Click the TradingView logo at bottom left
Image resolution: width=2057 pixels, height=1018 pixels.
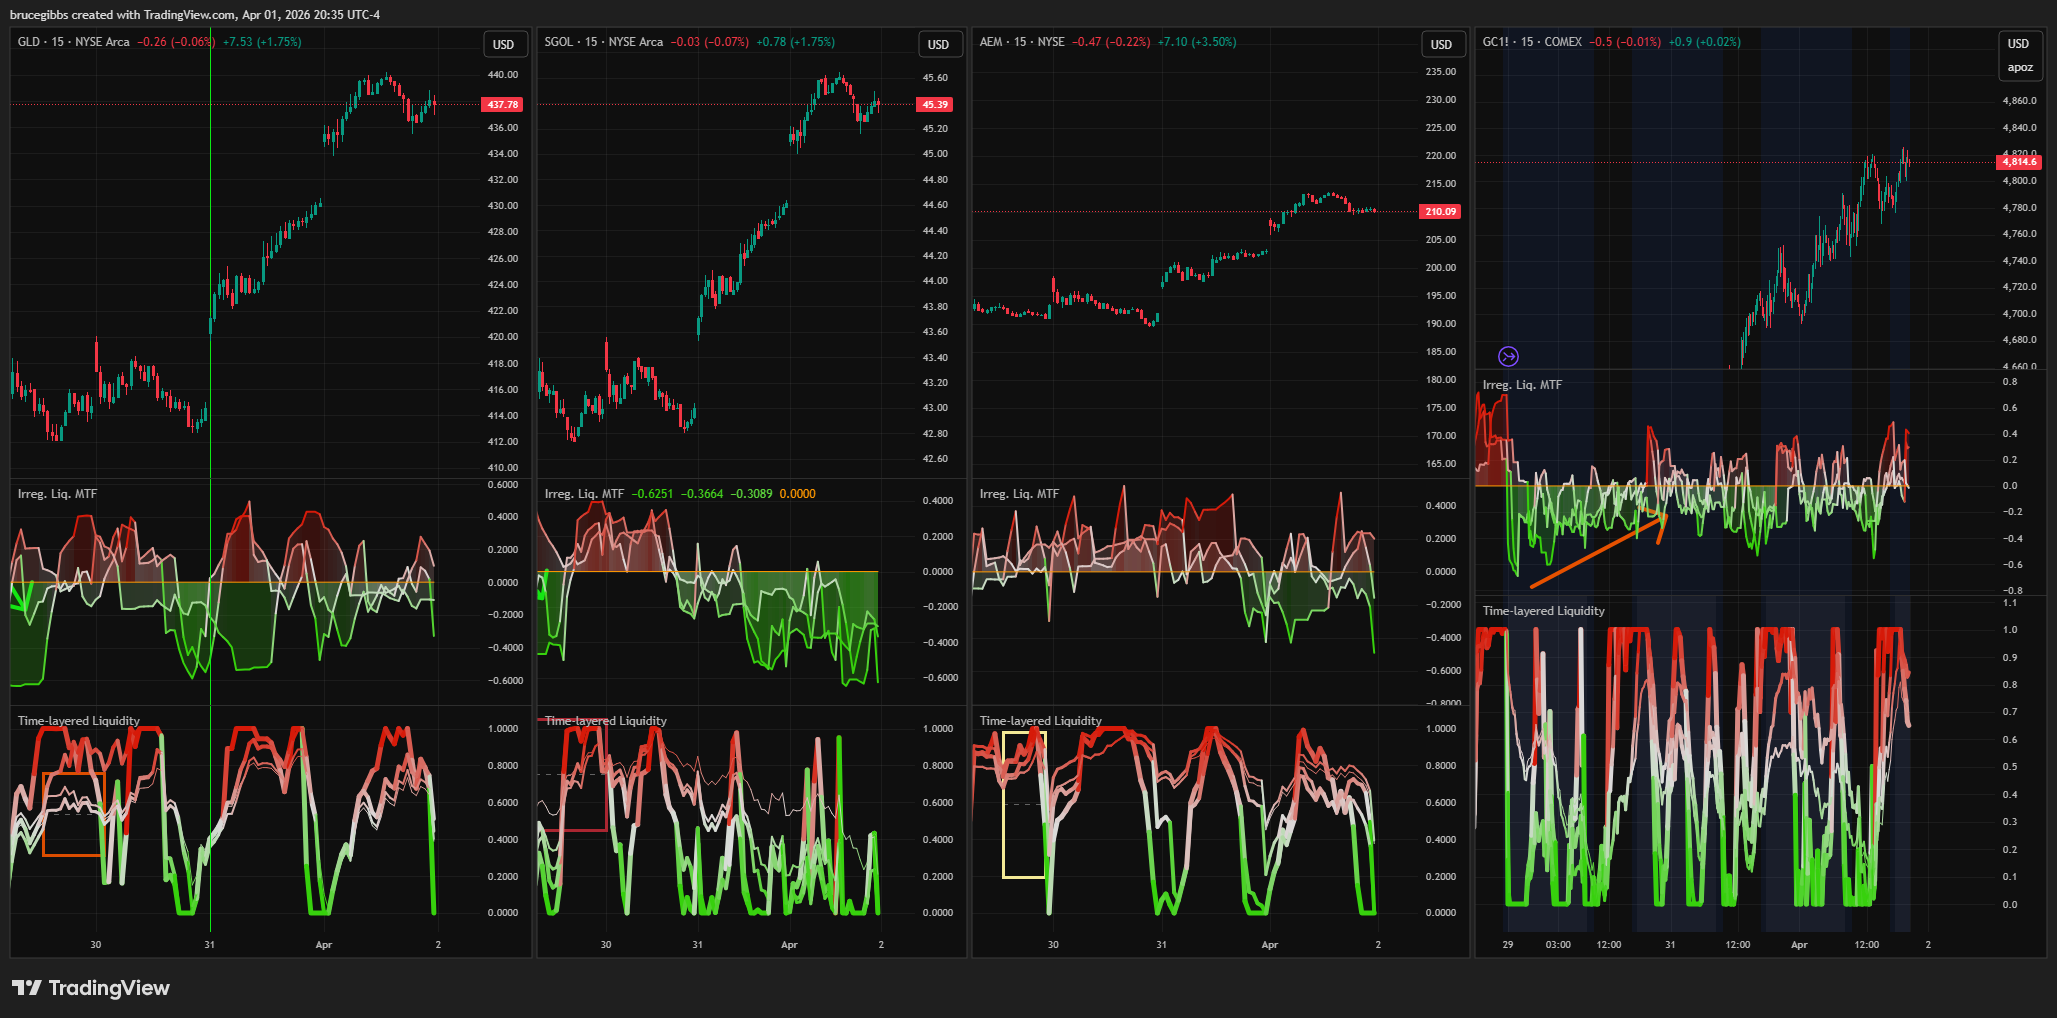(91, 988)
